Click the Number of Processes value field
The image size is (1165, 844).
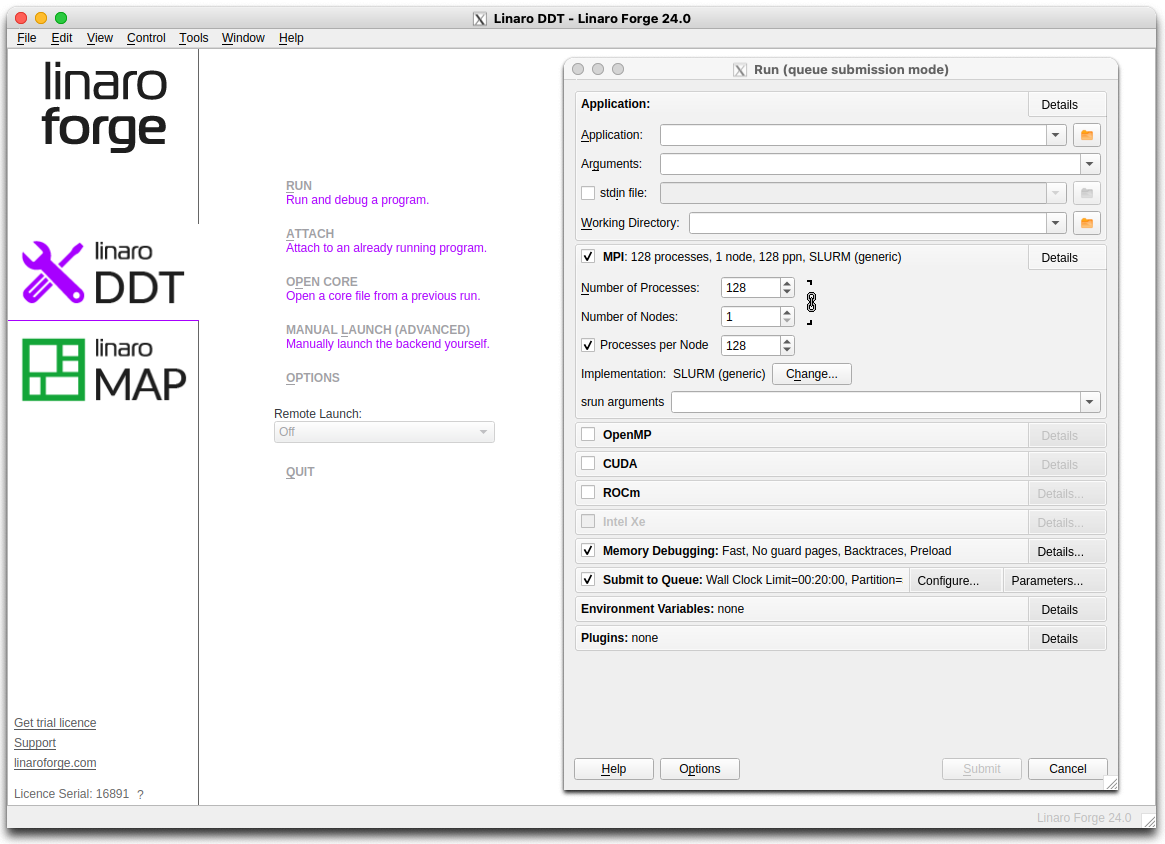coord(750,288)
